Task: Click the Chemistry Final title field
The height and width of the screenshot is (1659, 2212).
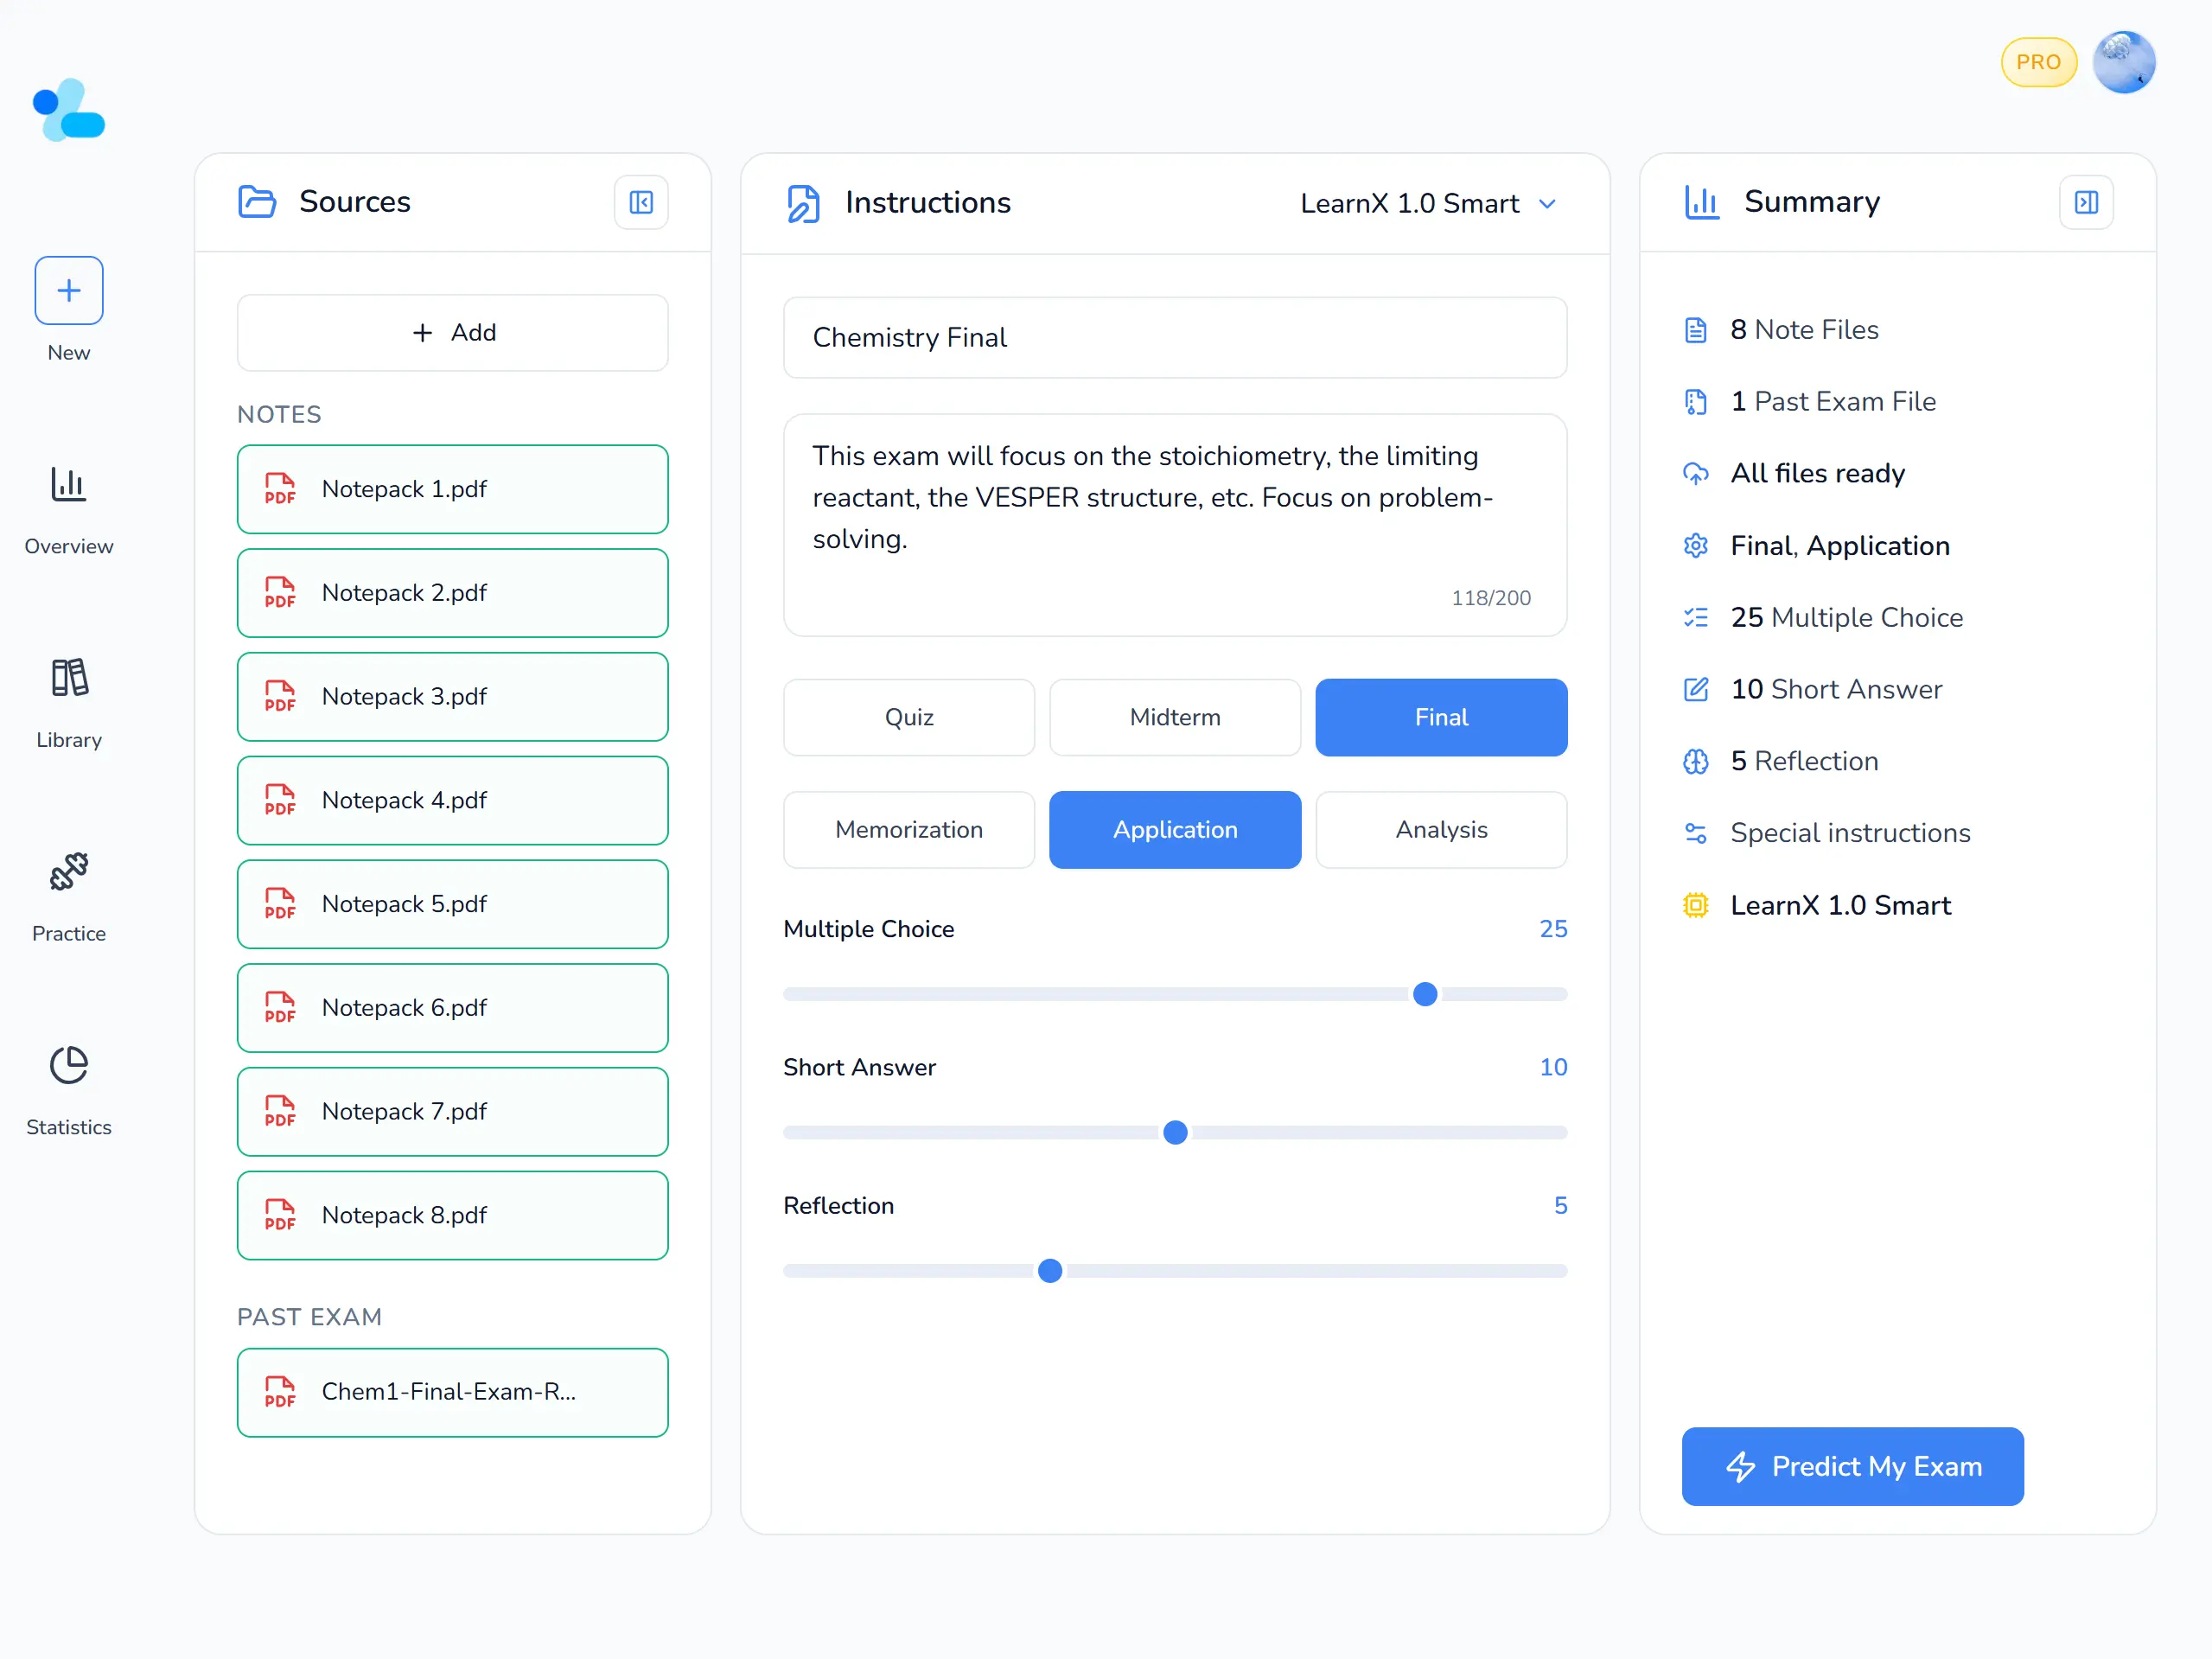Action: (x=1175, y=338)
